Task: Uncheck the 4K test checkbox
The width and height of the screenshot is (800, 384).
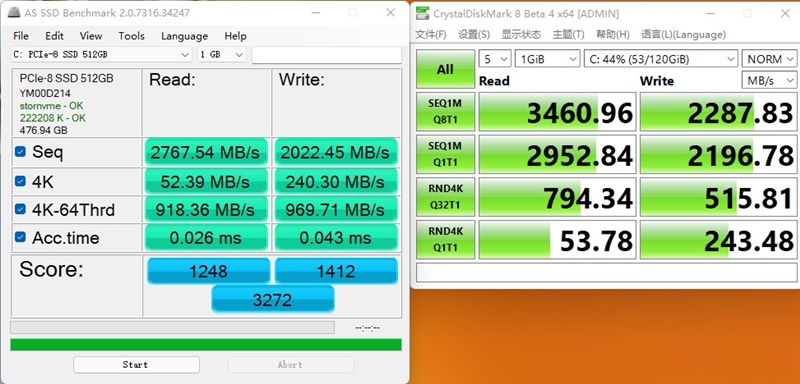Action: point(20,181)
